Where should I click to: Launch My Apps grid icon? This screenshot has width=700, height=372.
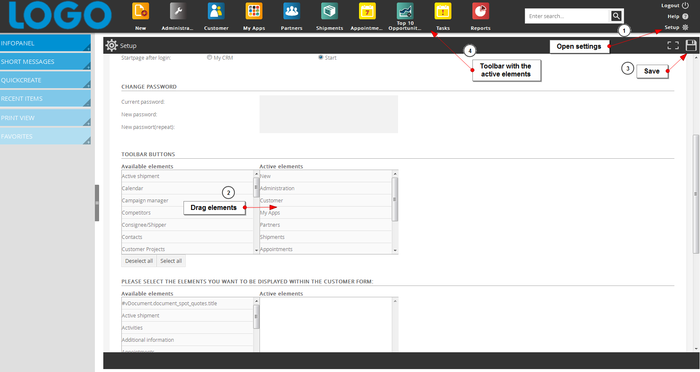(x=254, y=12)
